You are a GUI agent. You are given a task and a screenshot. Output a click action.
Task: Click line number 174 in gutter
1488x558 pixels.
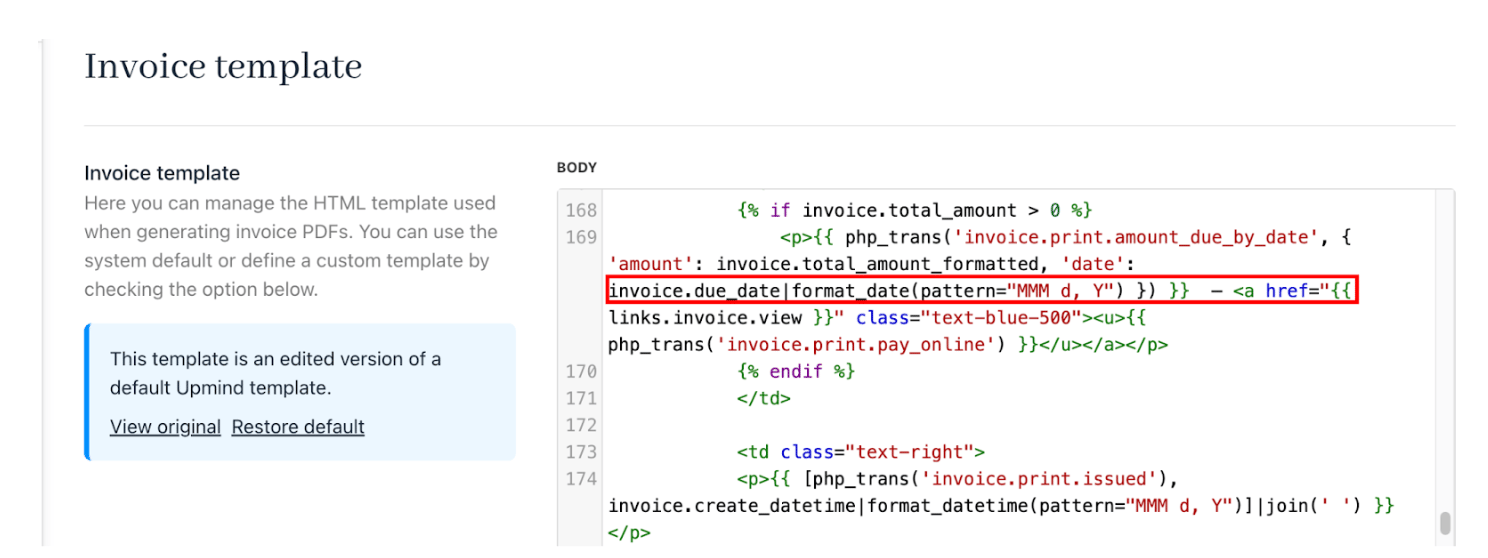click(x=581, y=479)
